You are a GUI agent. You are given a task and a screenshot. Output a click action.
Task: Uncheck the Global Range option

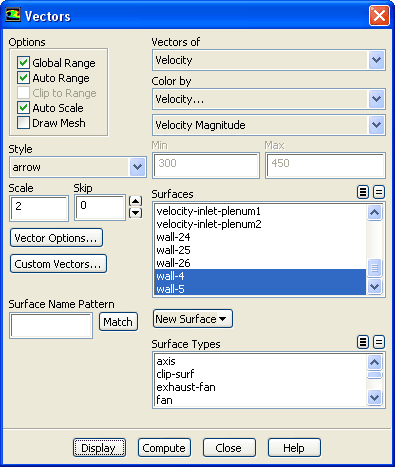click(x=23, y=63)
